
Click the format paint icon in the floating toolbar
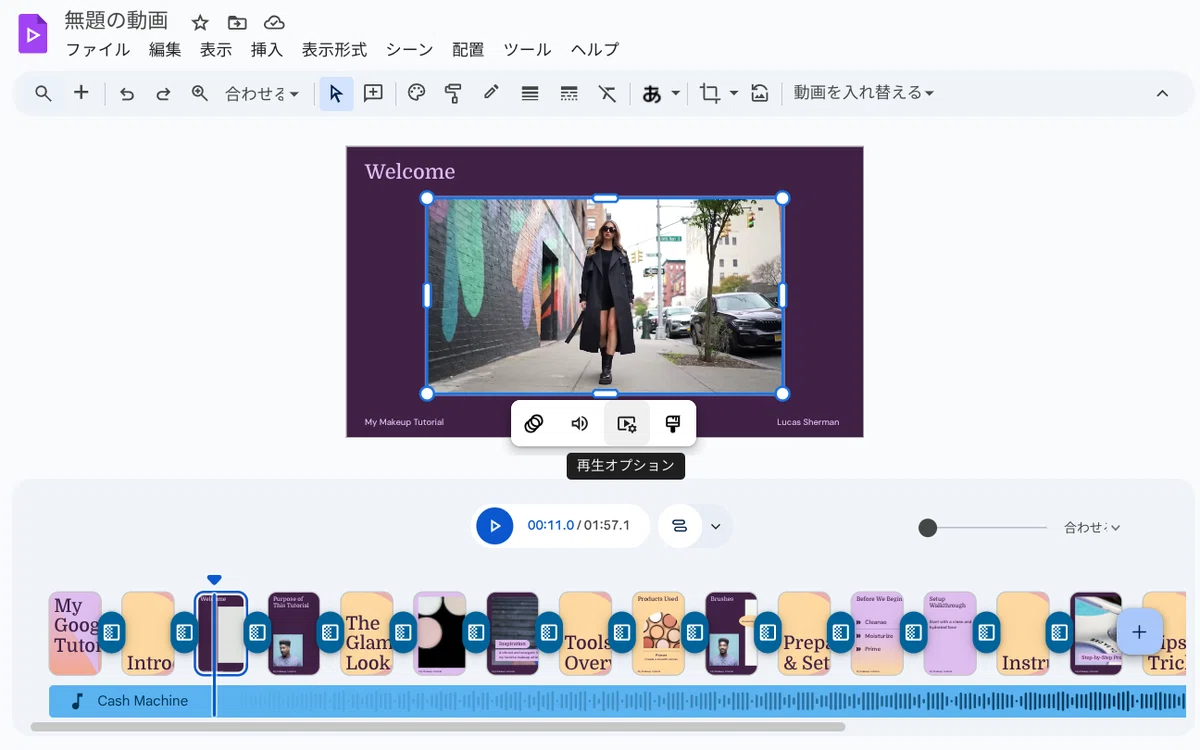click(673, 424)
